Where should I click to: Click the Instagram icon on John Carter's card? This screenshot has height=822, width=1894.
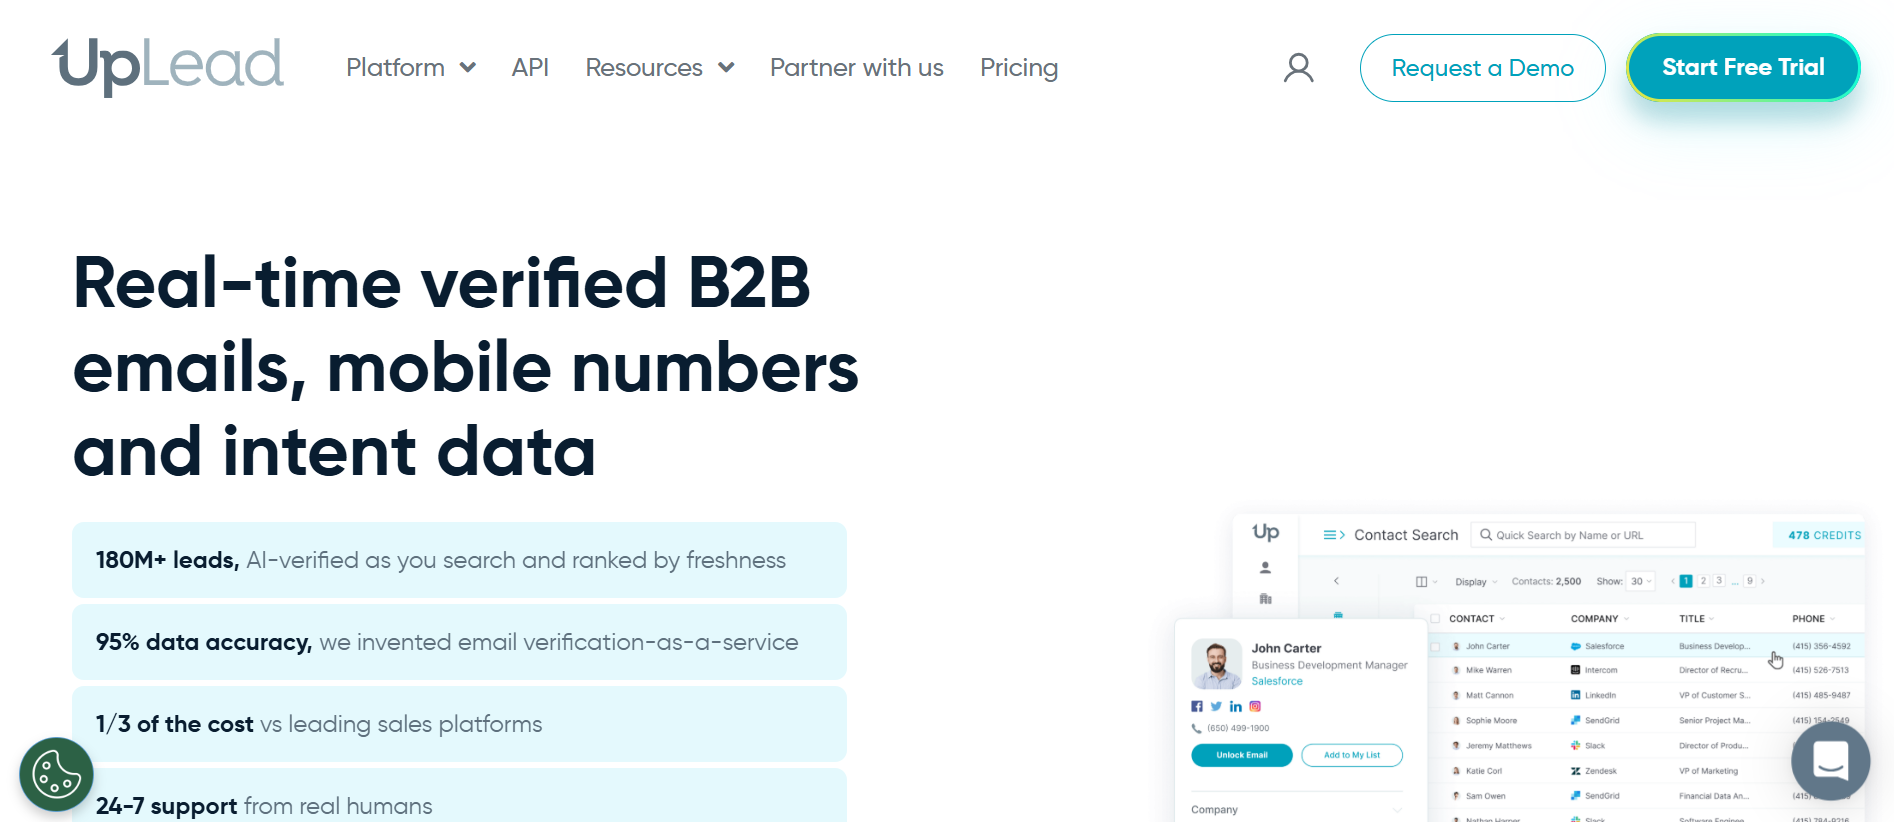1255,706
